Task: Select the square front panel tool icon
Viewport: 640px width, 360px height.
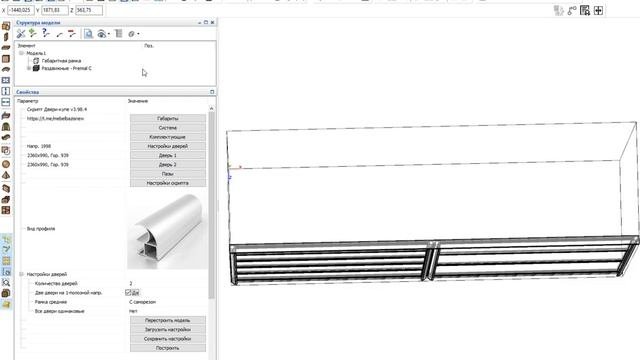Action: (x=6, y=59)
